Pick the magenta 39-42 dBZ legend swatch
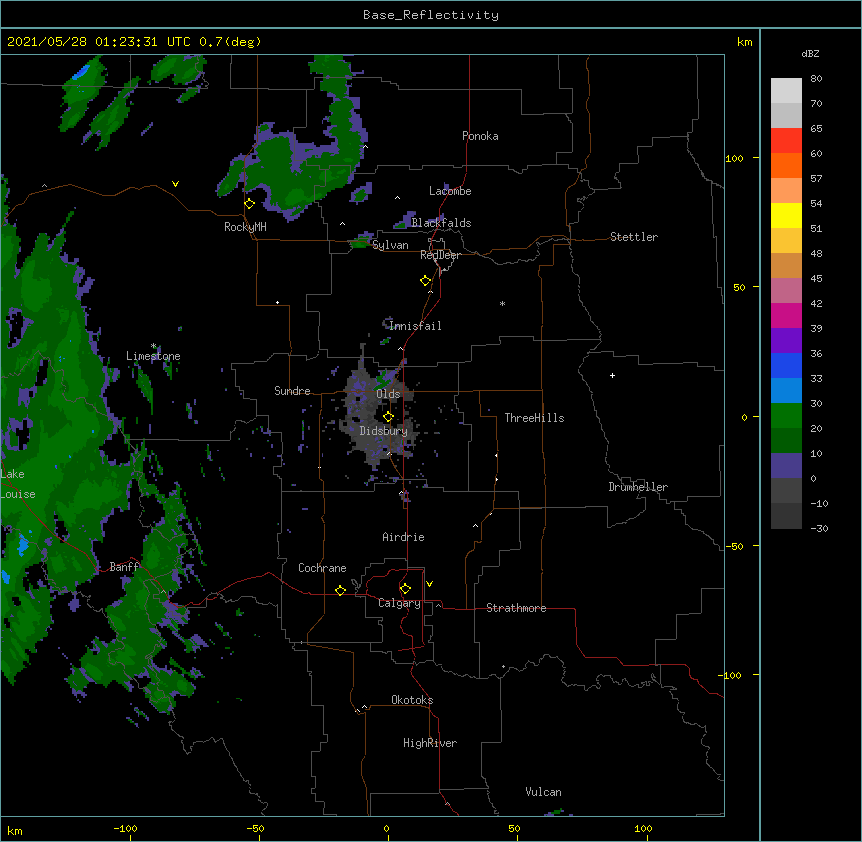 click(x=786, y=315)
